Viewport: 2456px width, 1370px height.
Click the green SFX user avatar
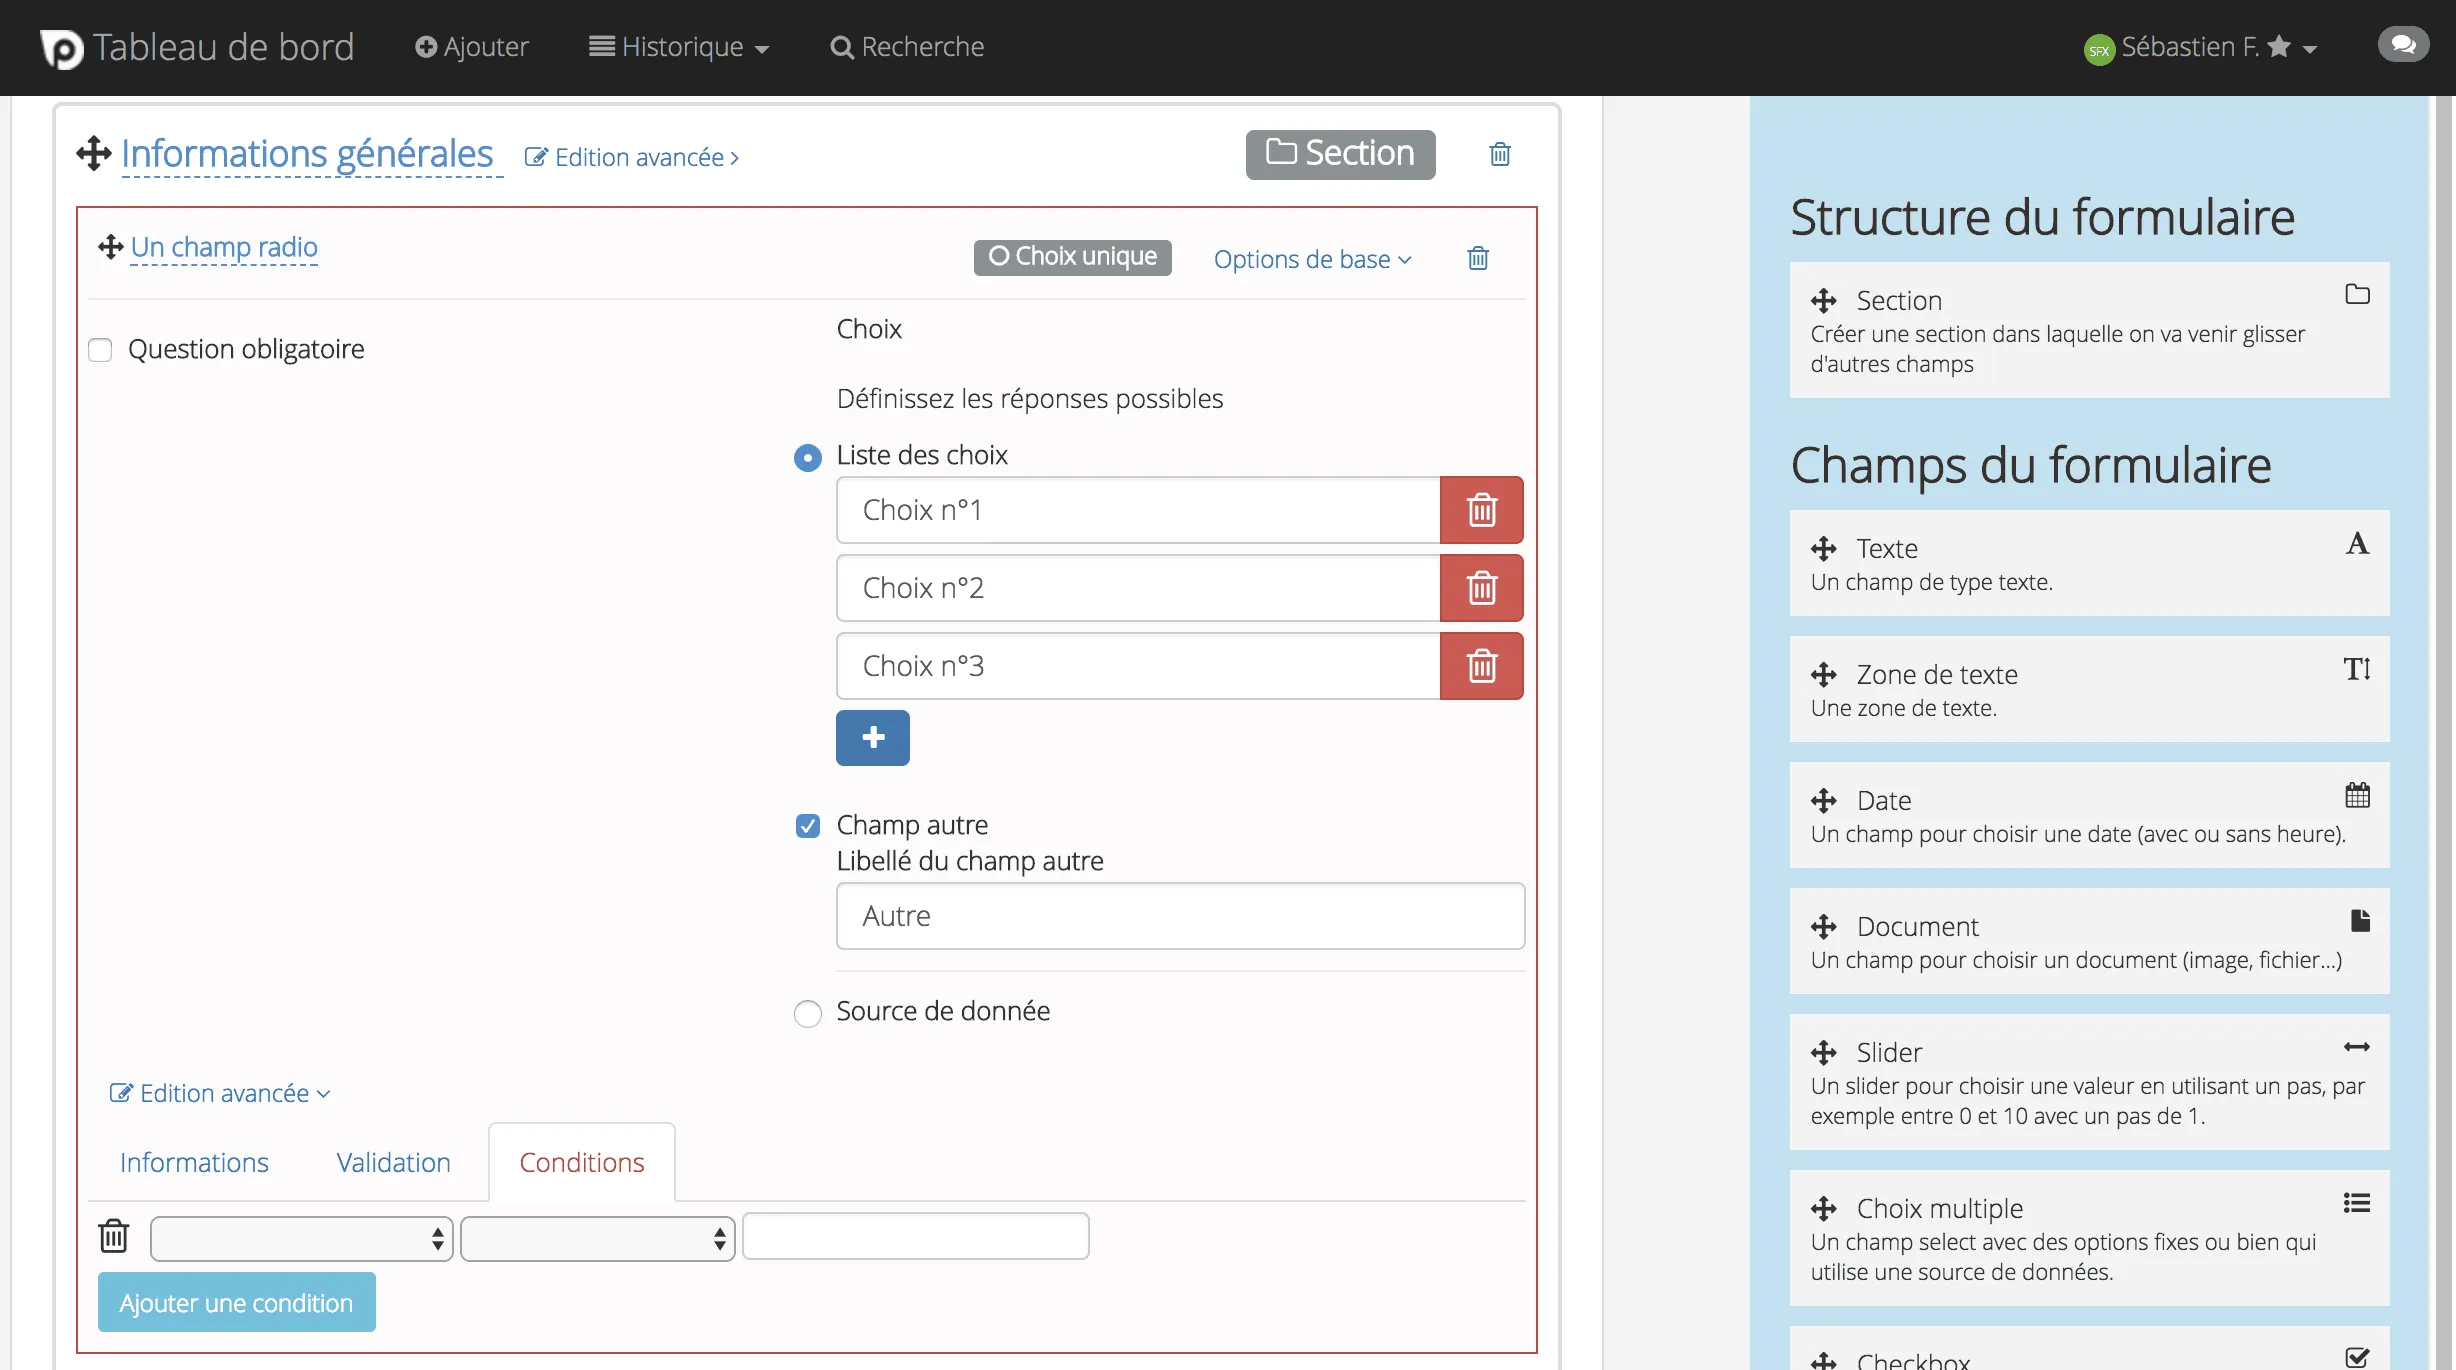click(2099, 49)
